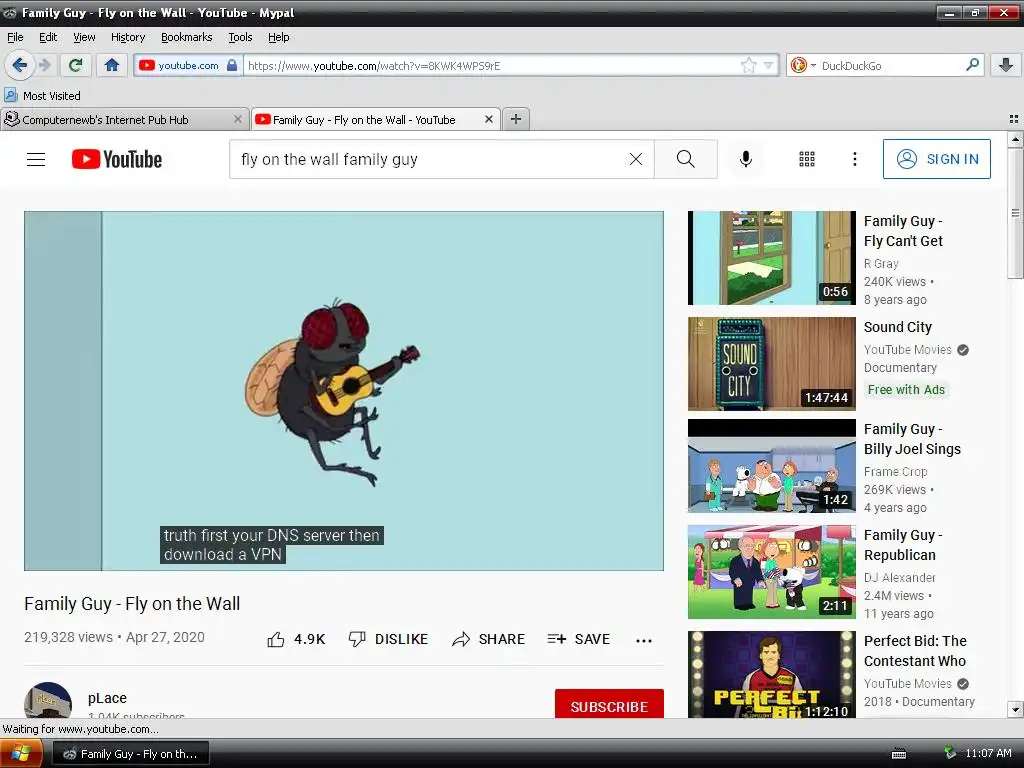
Task: Click the R Gray channel name
Action: pyautogui.click(x=881, y=264)
